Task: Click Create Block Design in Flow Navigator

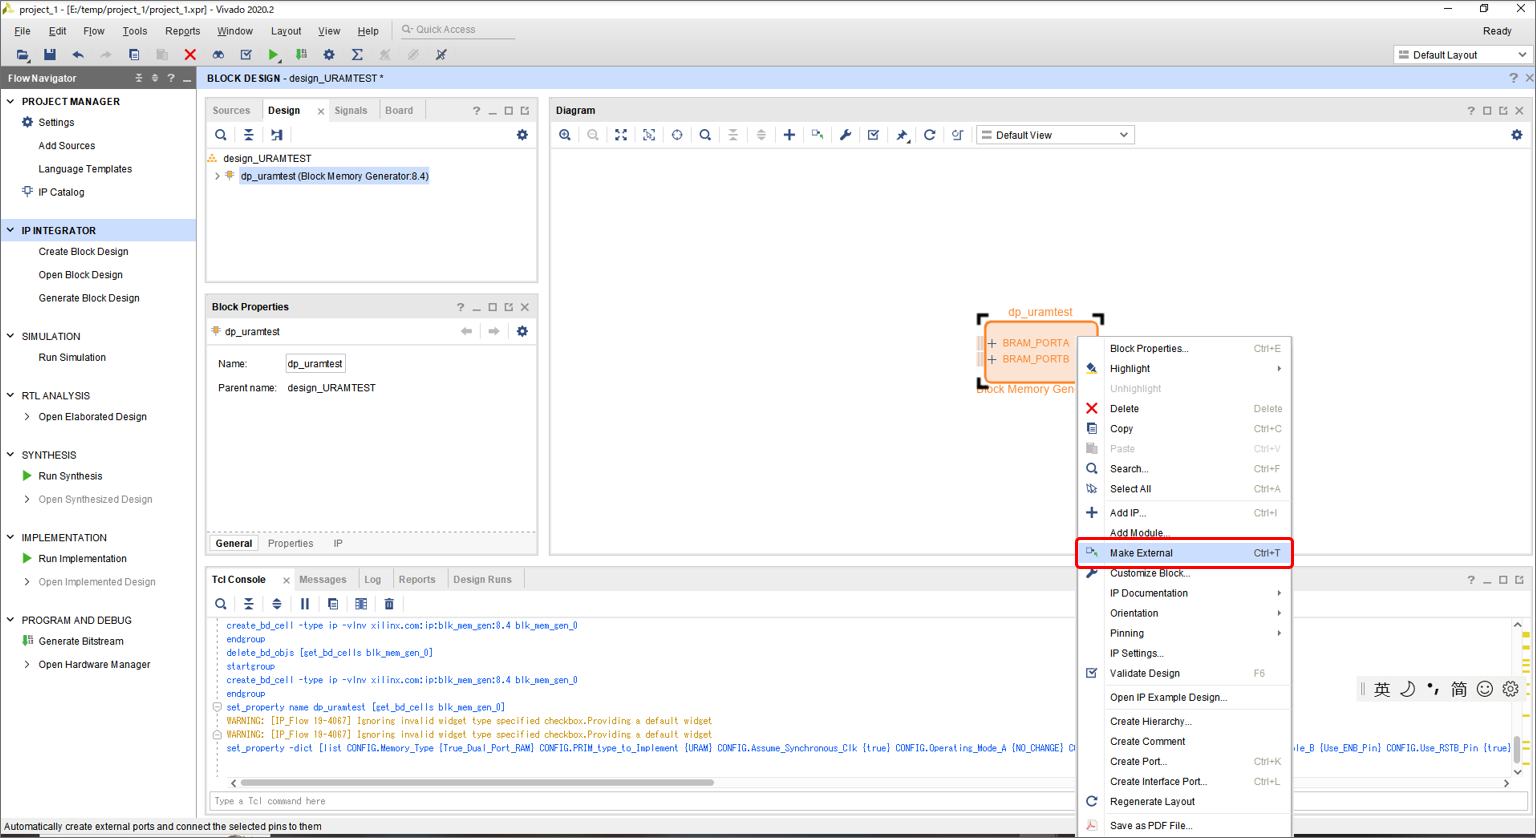Action: pyautogui.click(x=83, y=251)
